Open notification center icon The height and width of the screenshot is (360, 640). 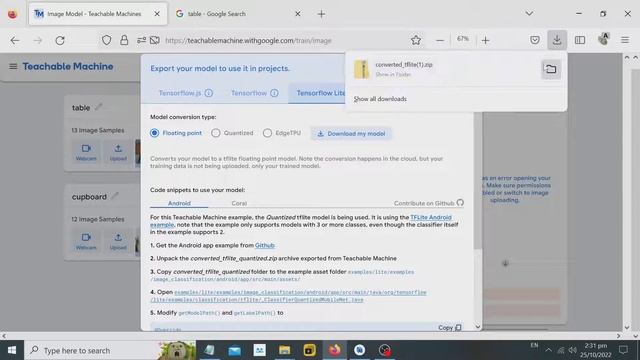(623, 350)
